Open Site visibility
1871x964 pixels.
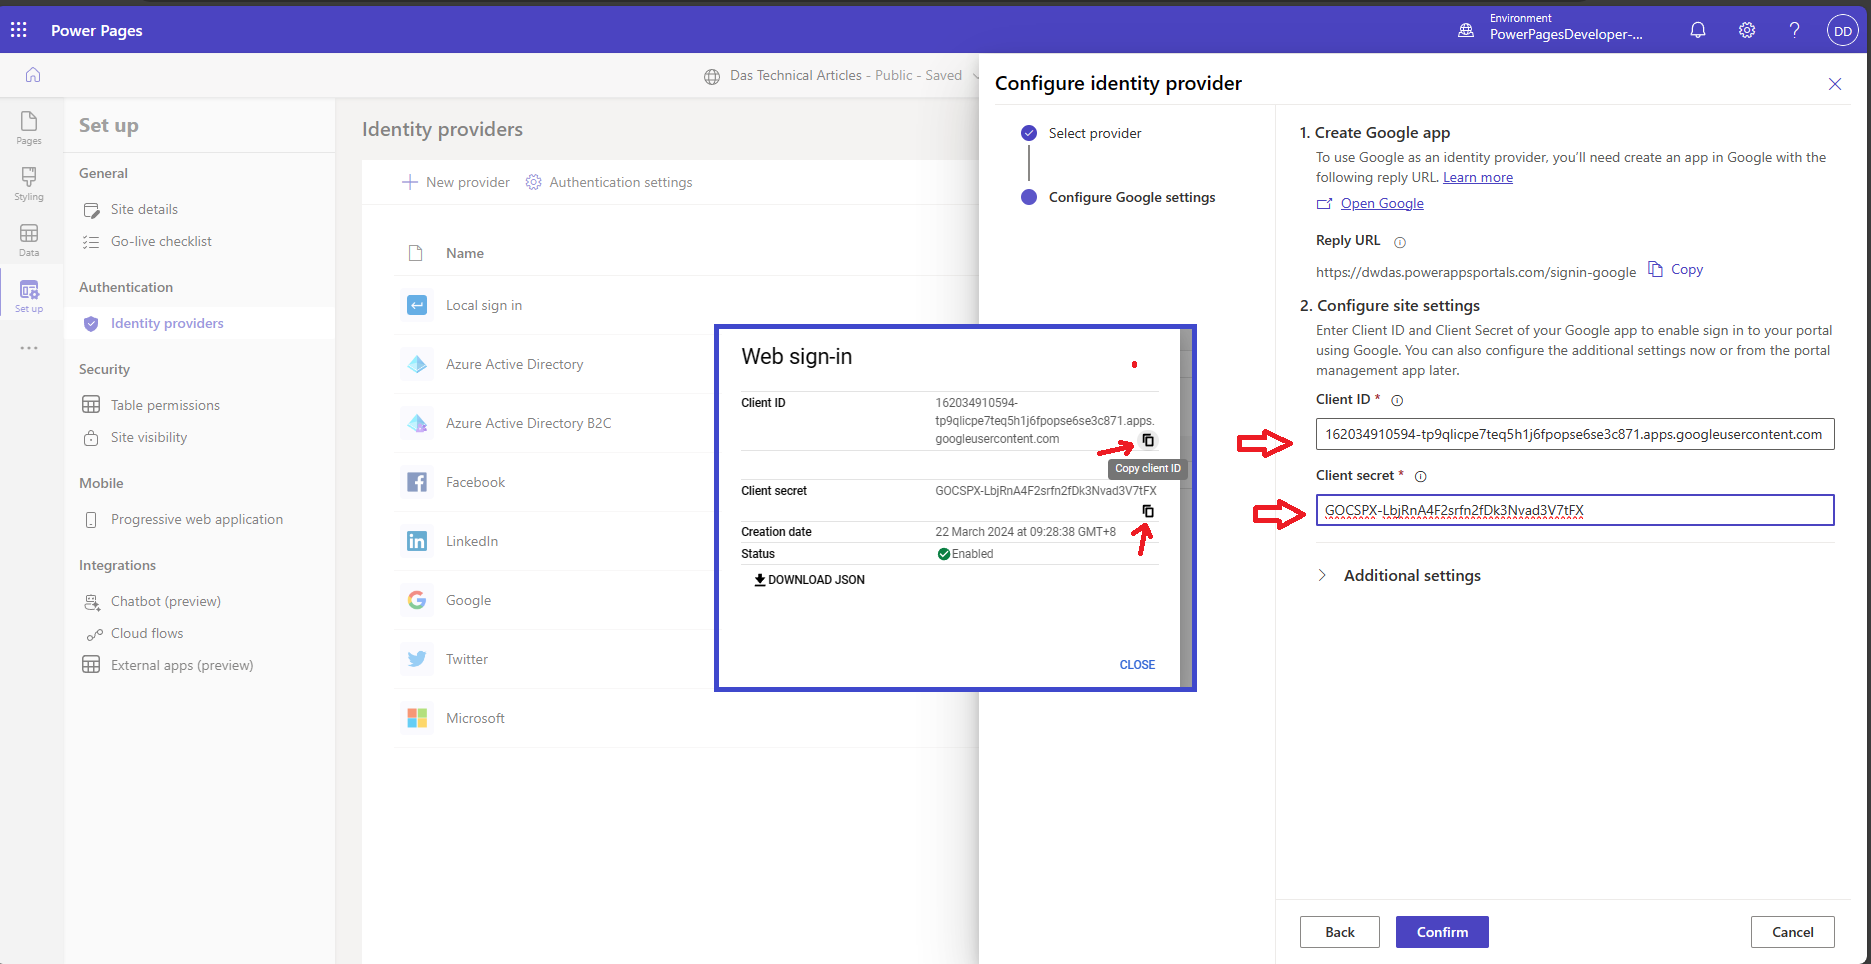point(149,437)
